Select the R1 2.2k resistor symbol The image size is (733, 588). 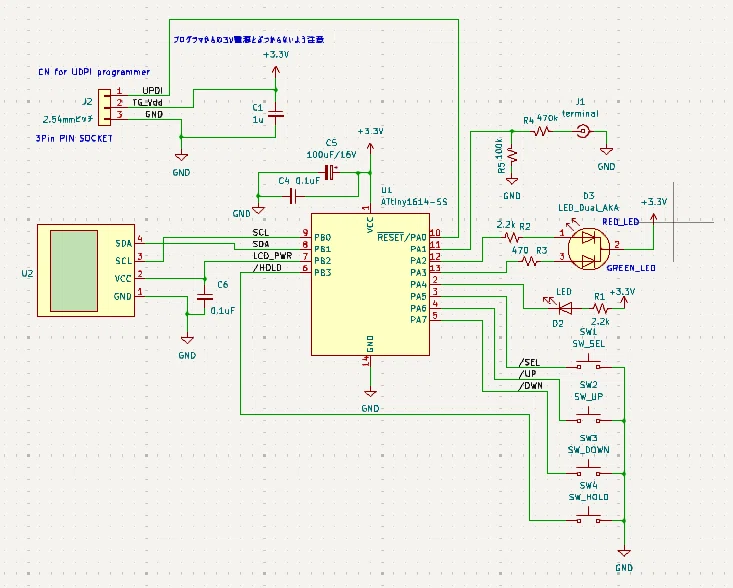click(600, 308)
